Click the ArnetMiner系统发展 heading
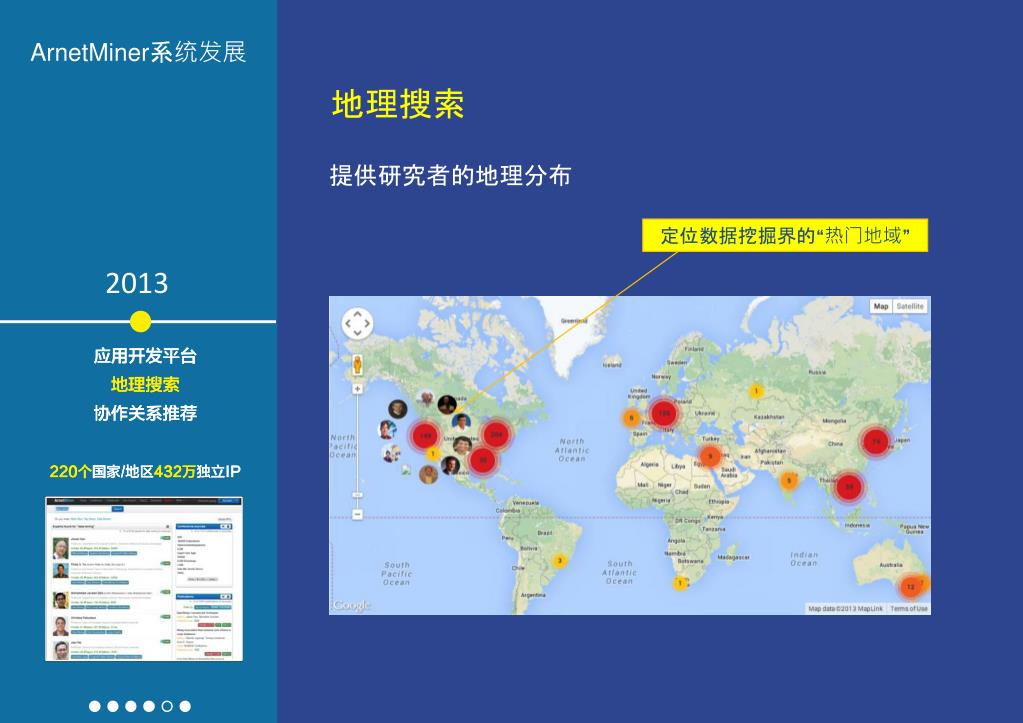 point(138,52)
